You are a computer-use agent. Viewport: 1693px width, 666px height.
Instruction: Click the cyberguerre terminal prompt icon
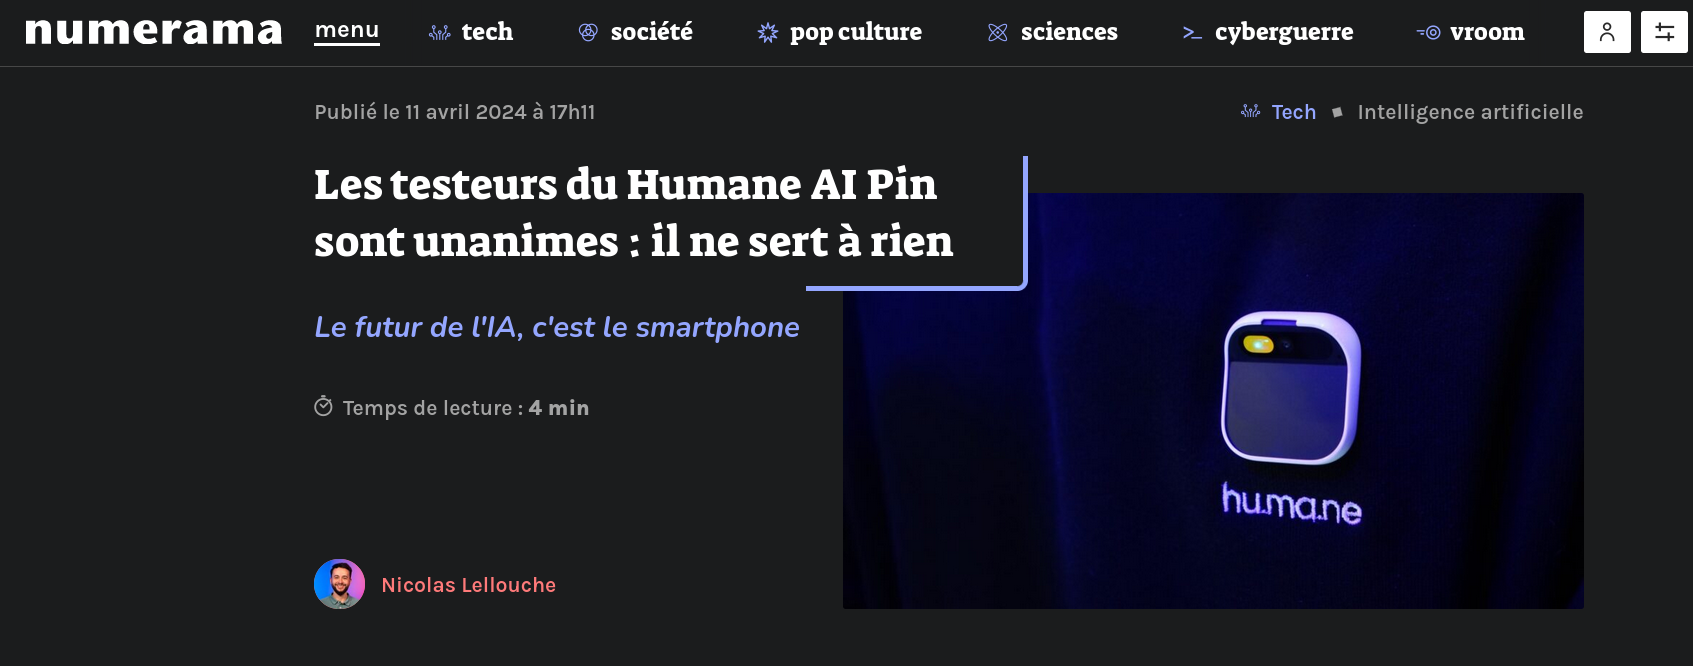click(1192, 33)
